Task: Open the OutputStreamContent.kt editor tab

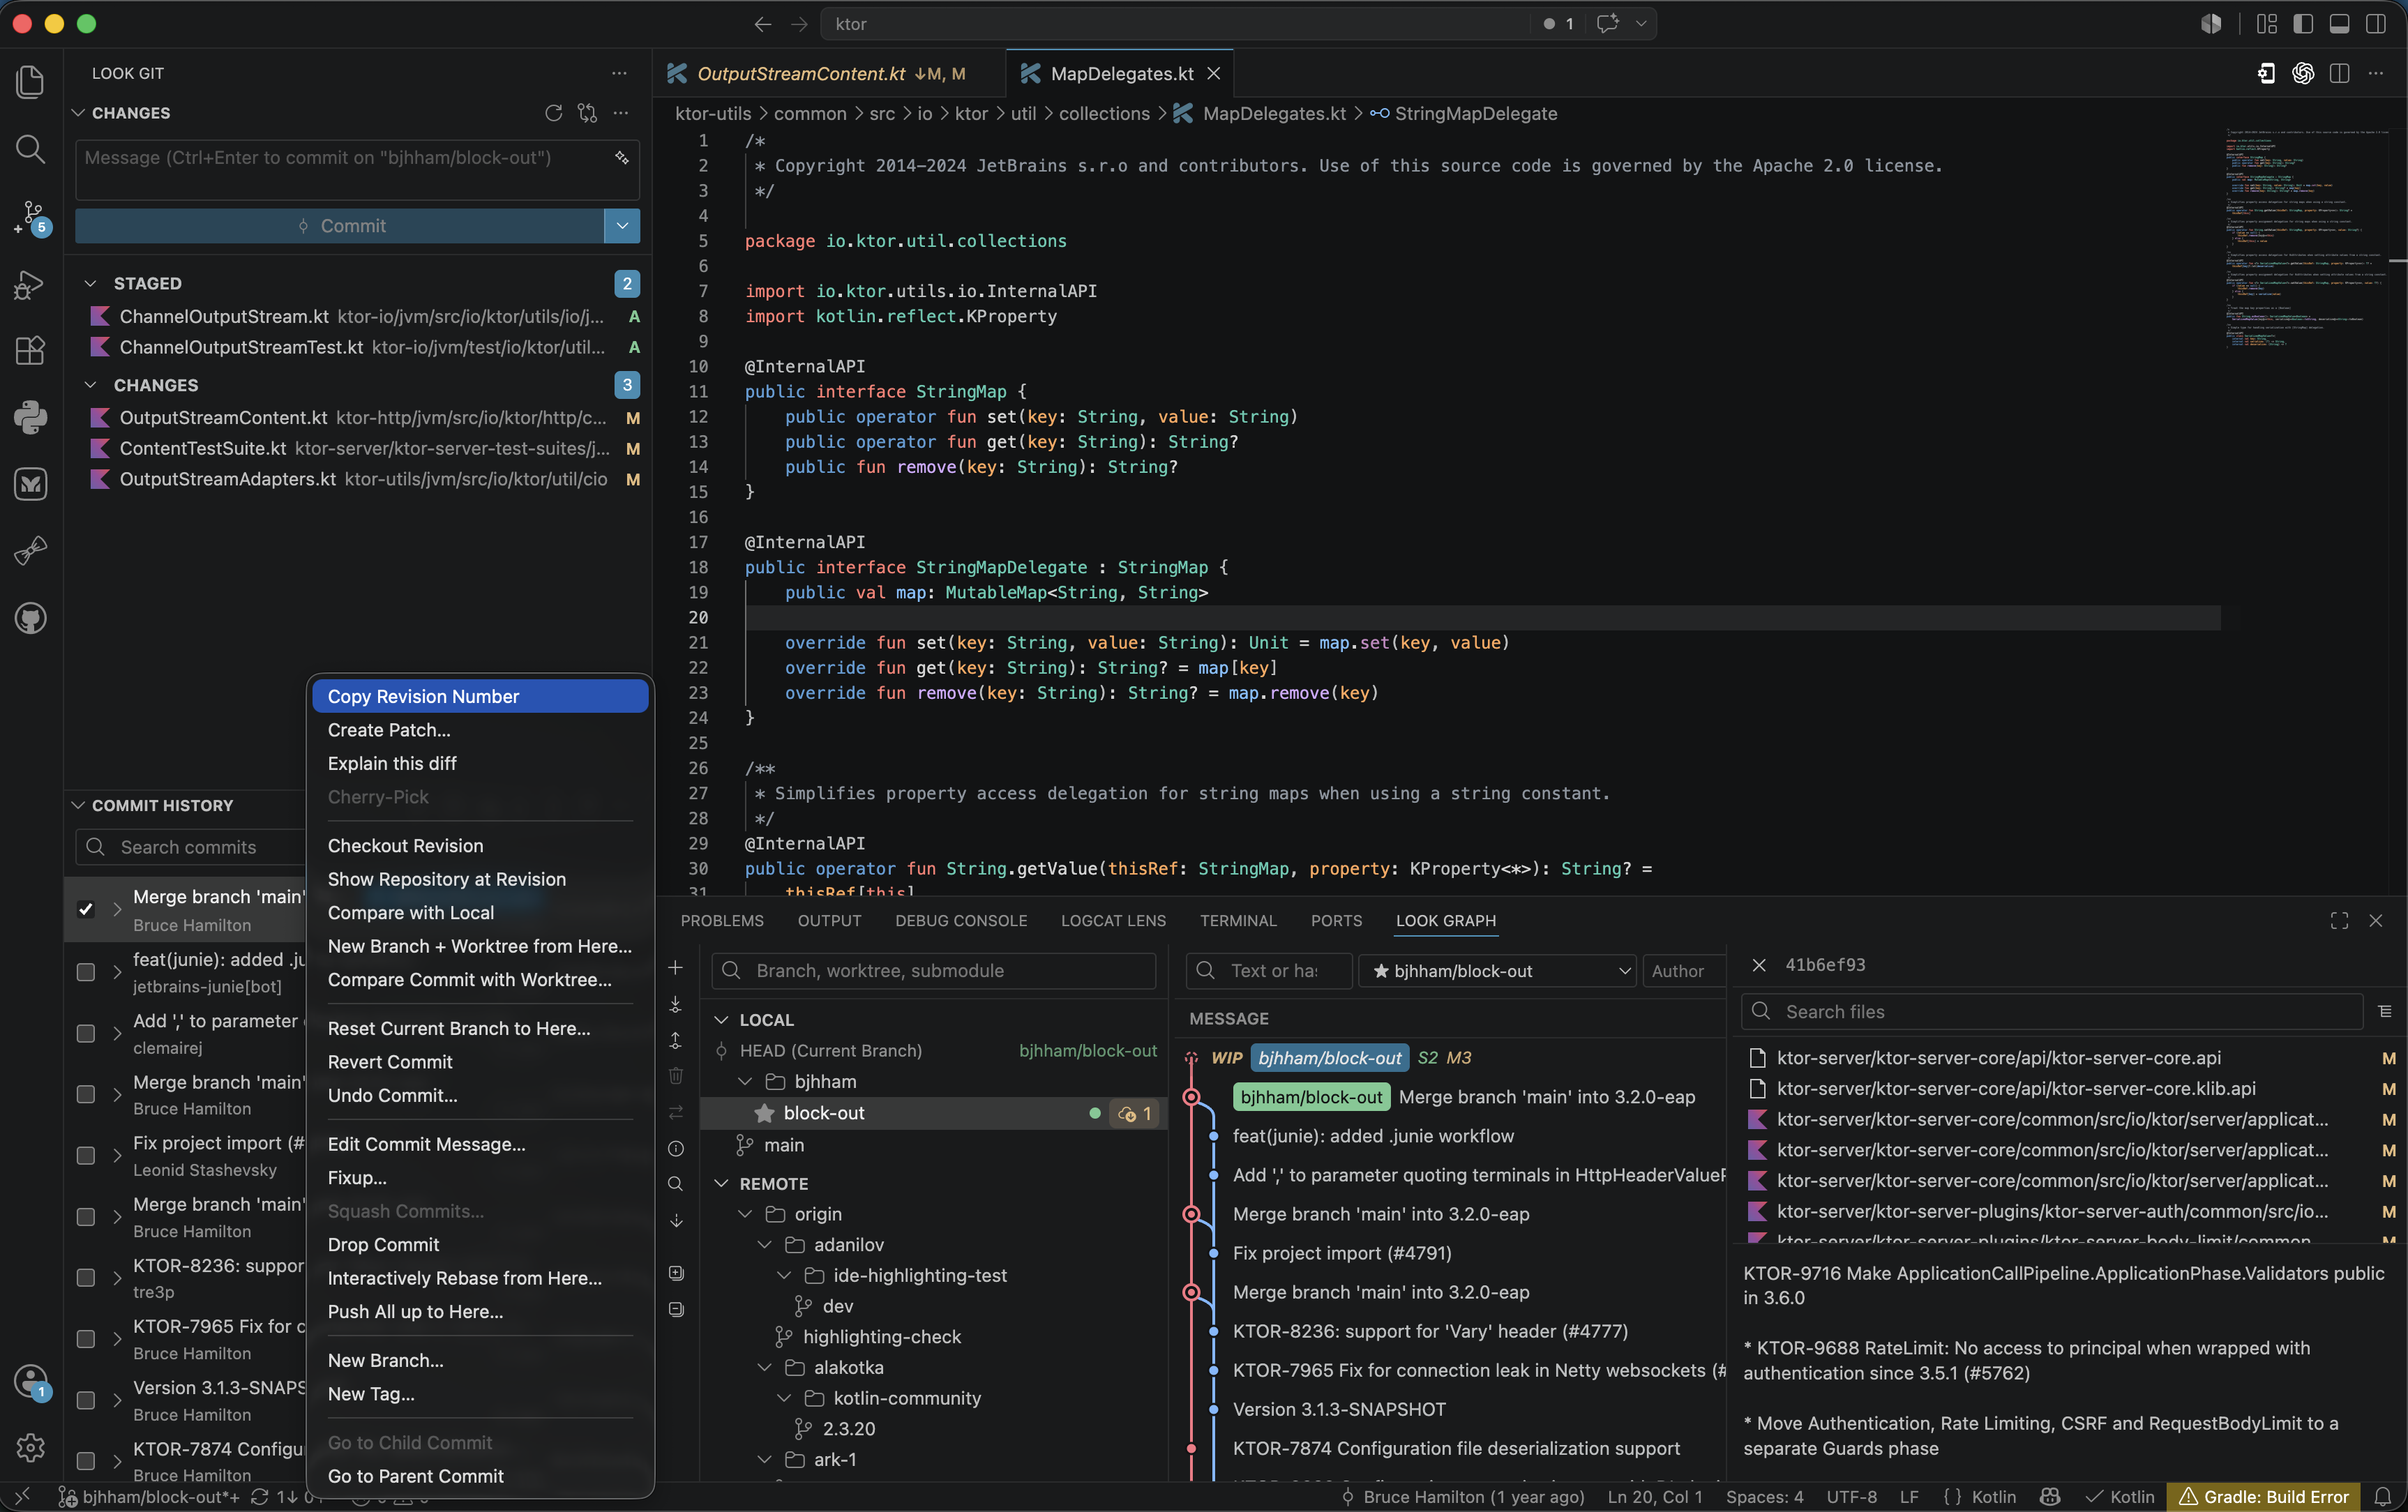Action: tap(830, 73)
